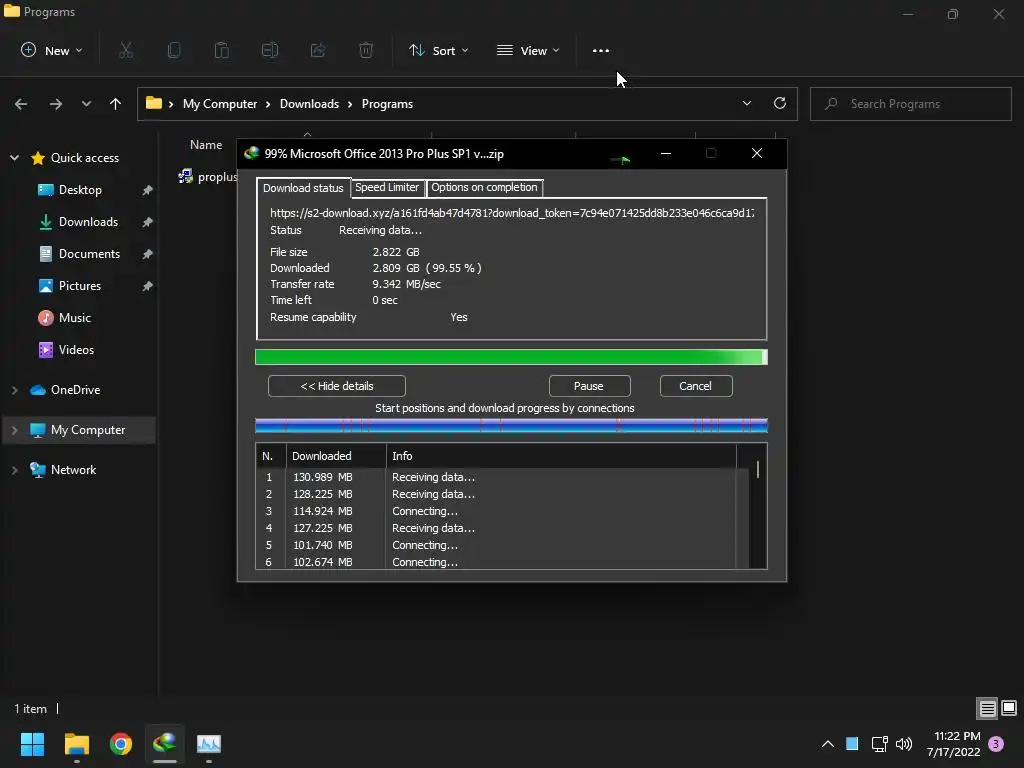Click the Rename icon in File Explorer toolbar
Image resolution: width=1024 pixels, height=768 pixels.
point(270,50)
